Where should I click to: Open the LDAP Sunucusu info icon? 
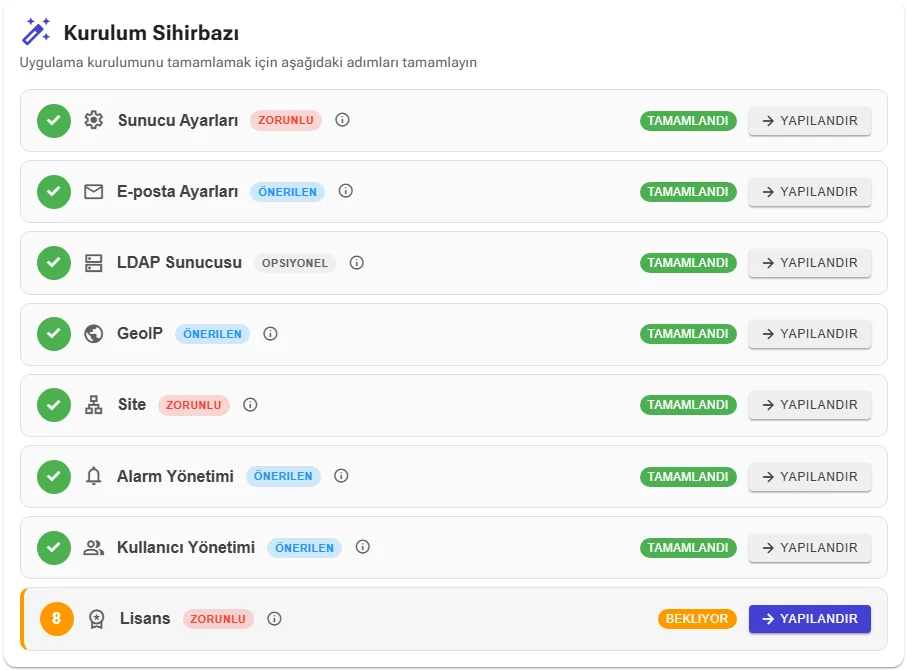click(356, 263)
